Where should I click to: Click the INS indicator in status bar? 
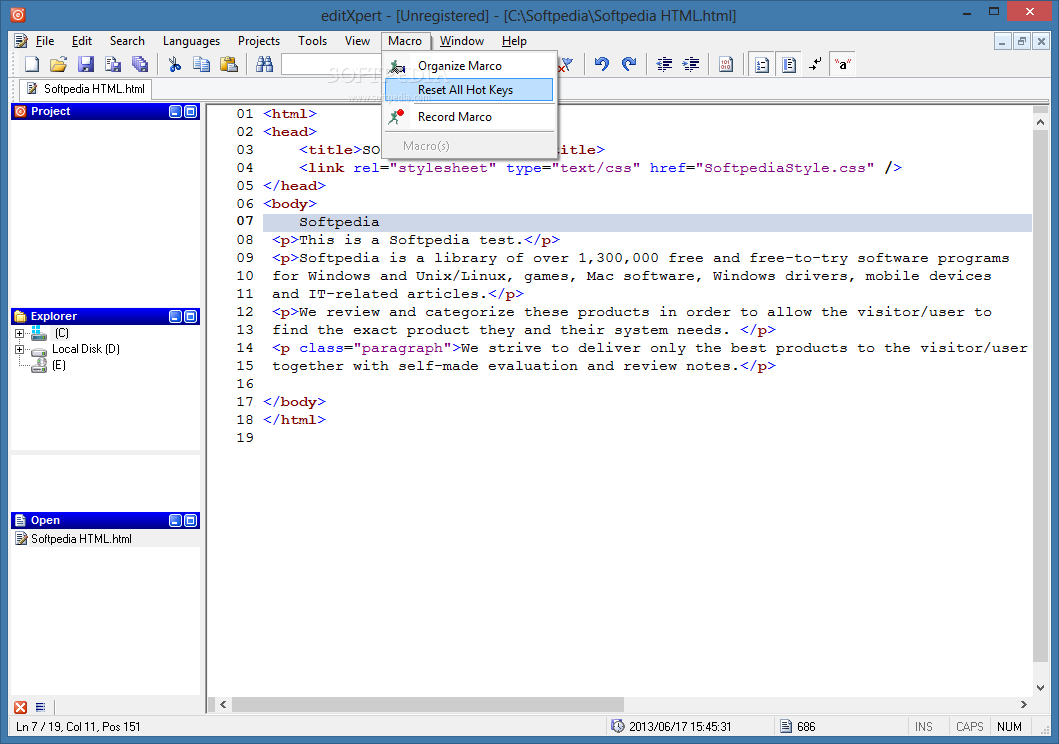pos(923,726)
